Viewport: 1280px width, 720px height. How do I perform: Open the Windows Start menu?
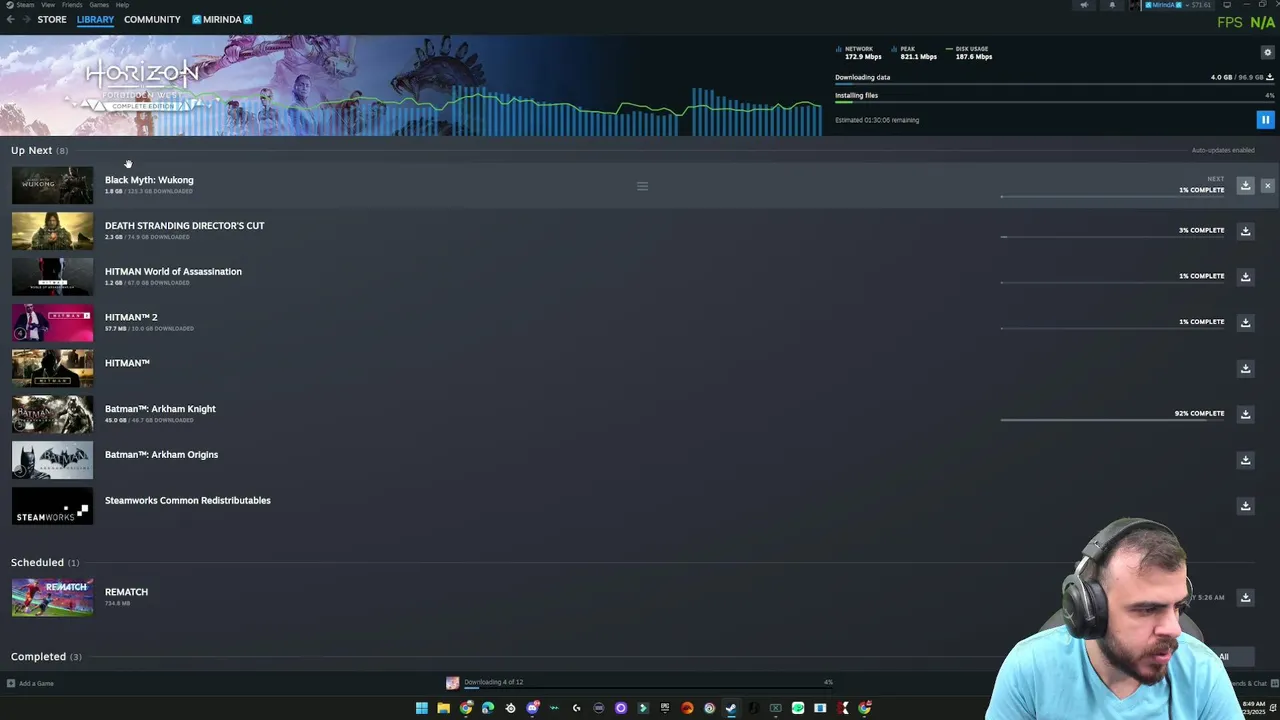(421, 708)
